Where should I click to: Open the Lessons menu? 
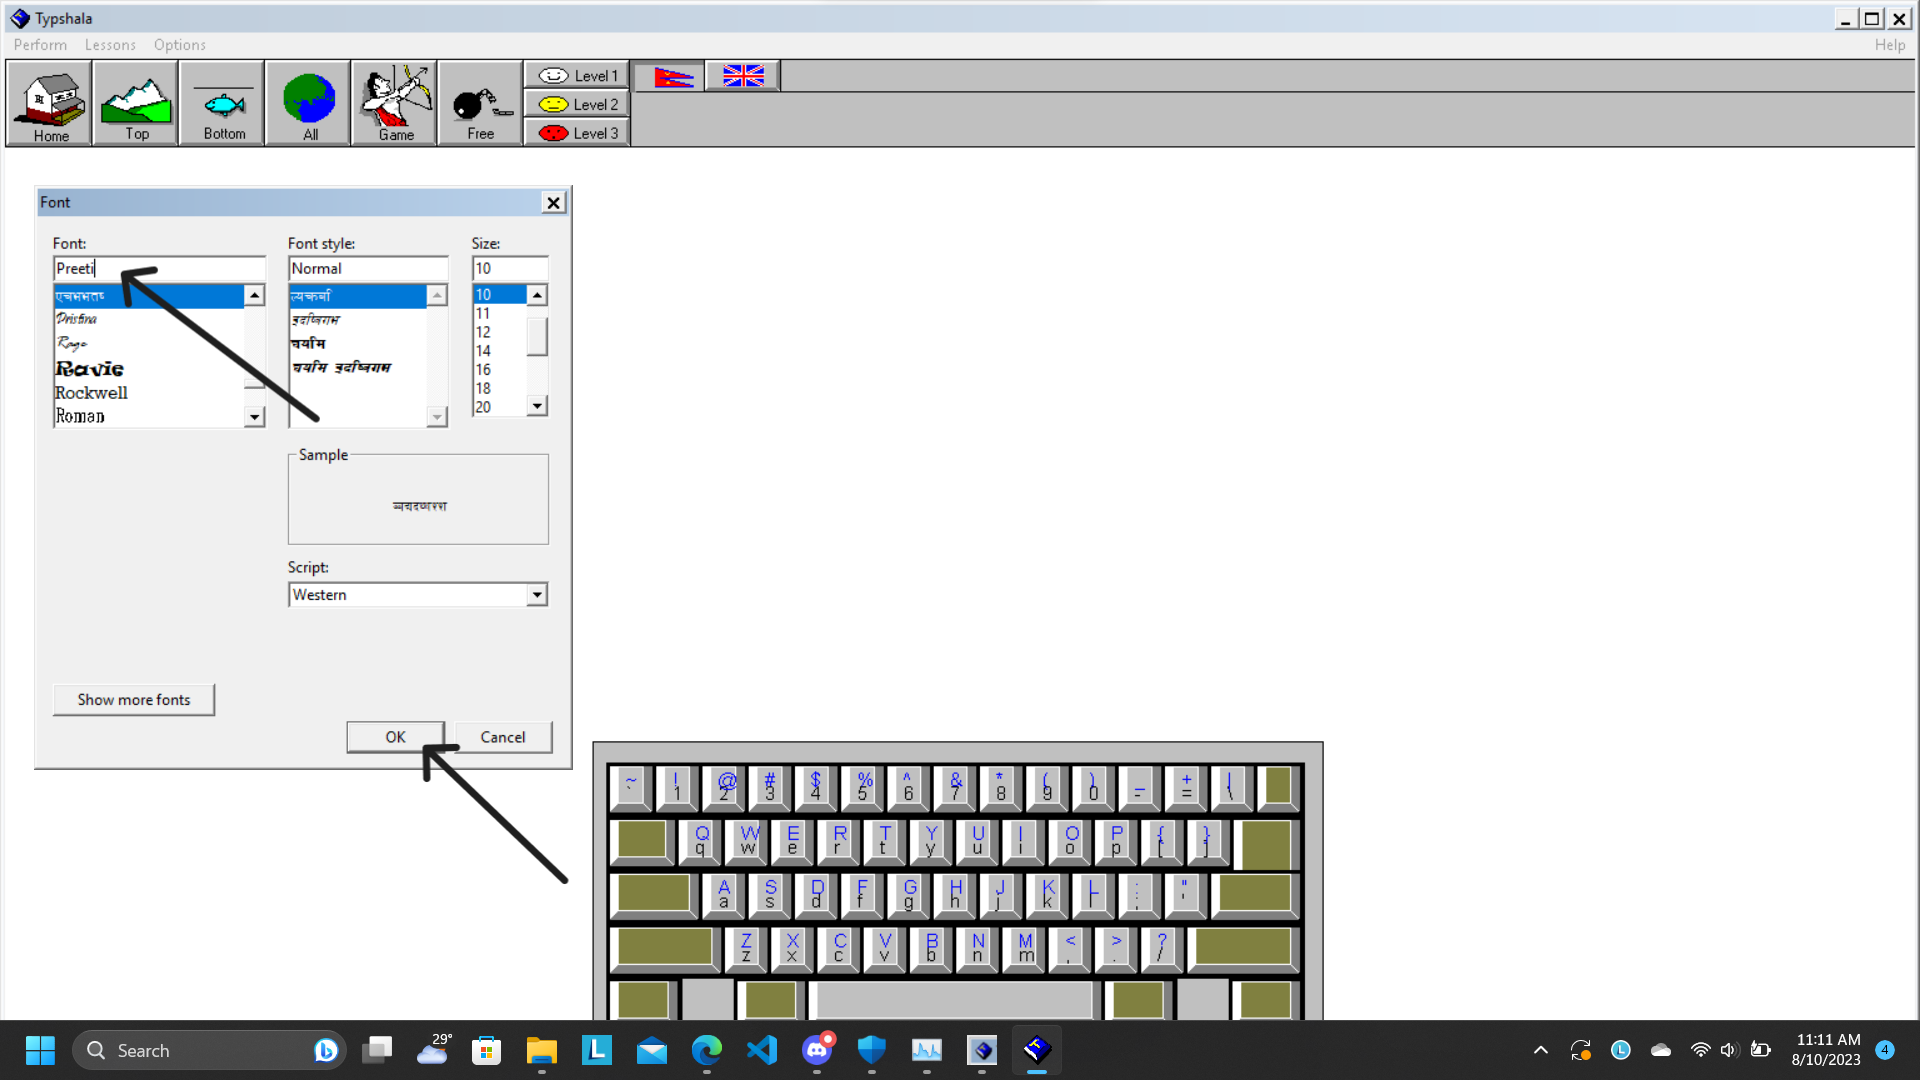[x=110, y=45]
